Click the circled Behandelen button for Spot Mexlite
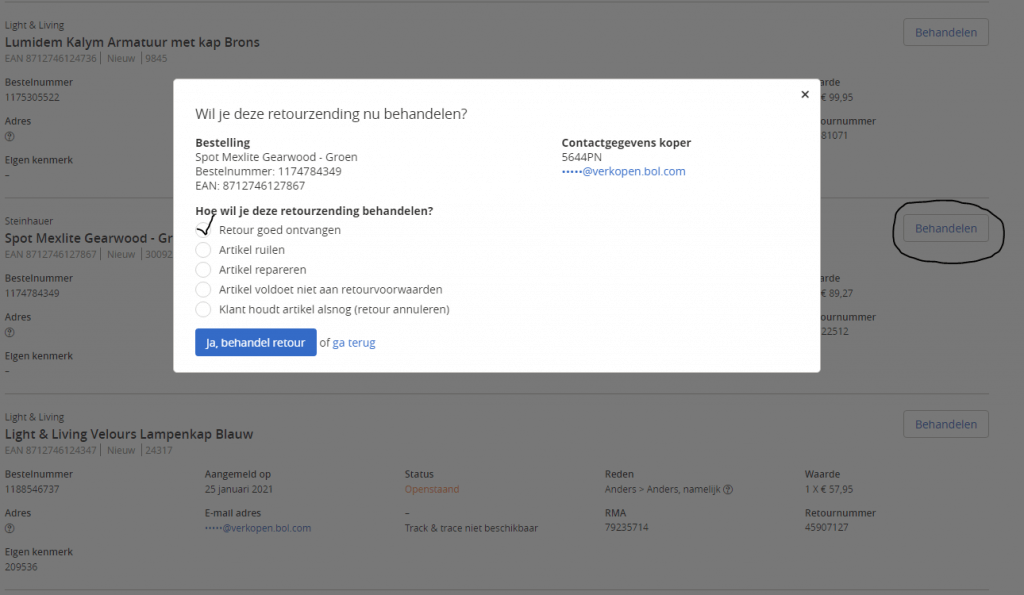 tap(945, 229)
